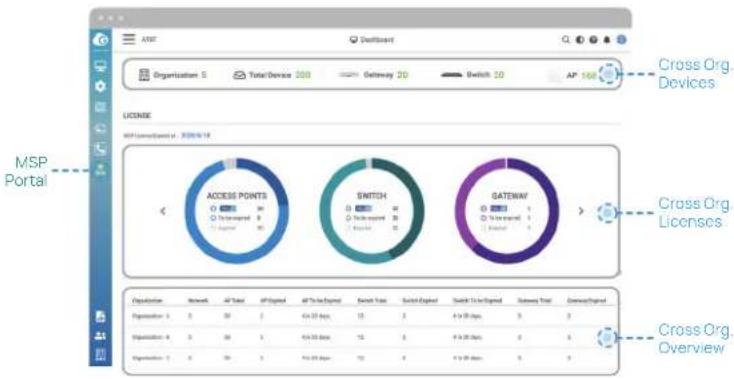The width and height of the screenshot is (734, 379).
Task: Toggle the hamburger menu icon
Action: point(129,39)
